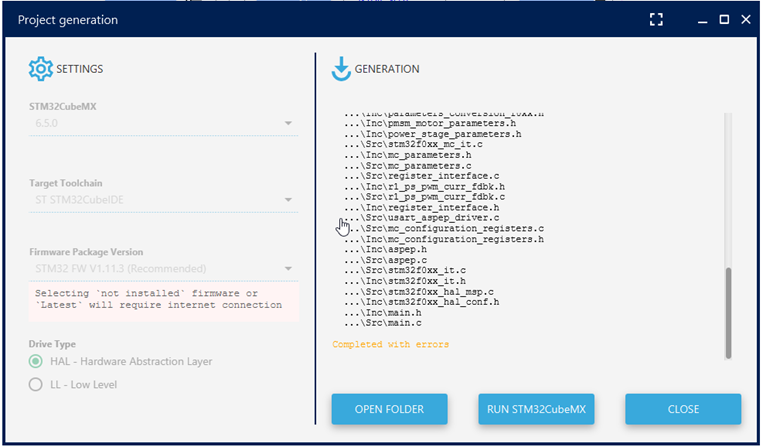Click the ...\Inc\power_stage_parameters.h log line
763x447 pixels.
[433, 134]
